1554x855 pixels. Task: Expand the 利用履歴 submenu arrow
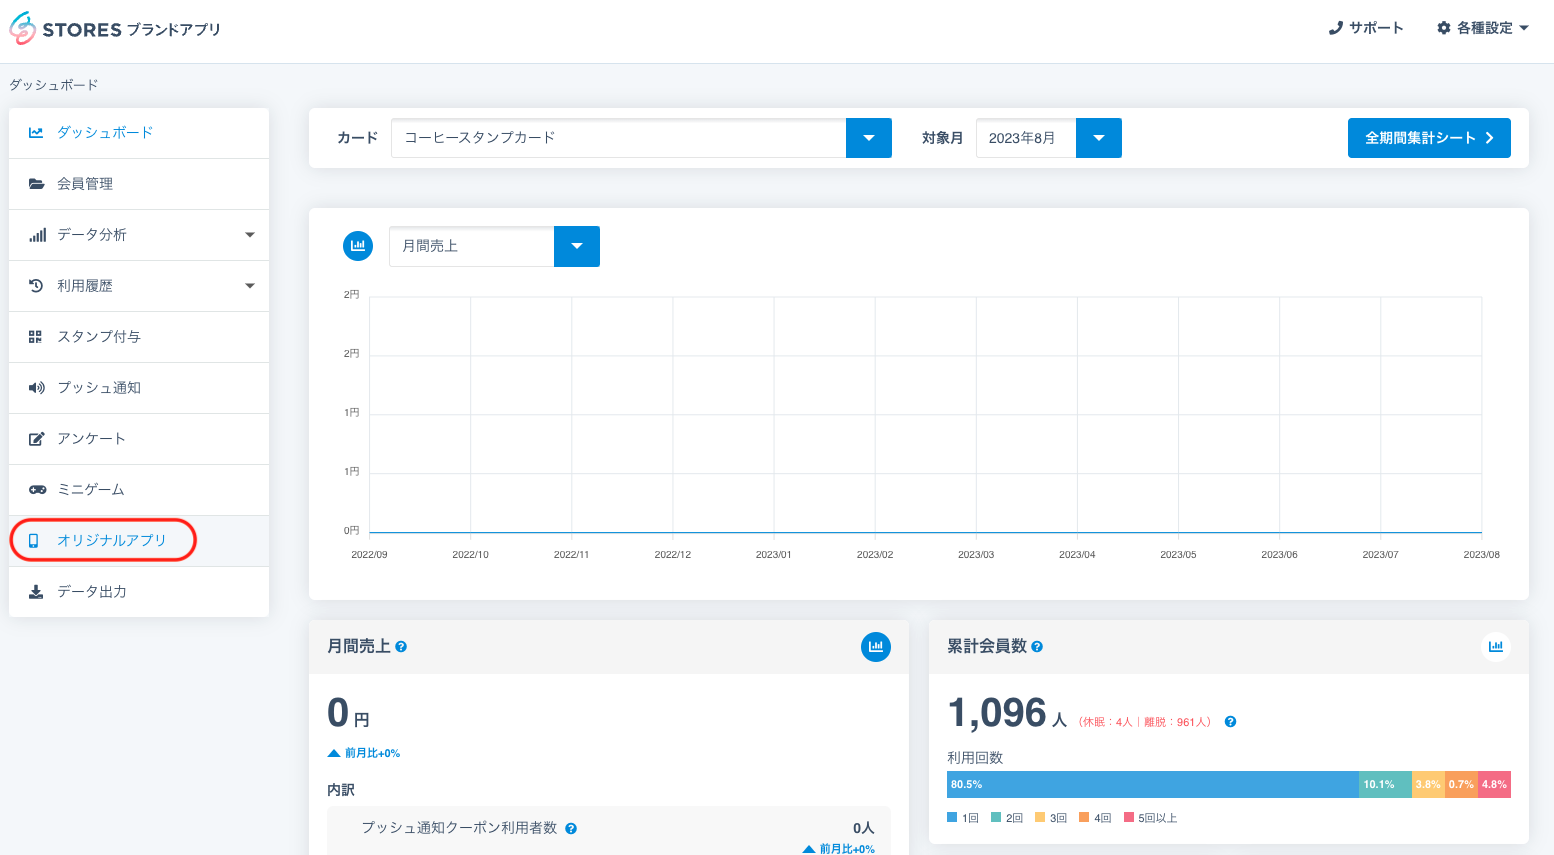click(x=250, y=286)
